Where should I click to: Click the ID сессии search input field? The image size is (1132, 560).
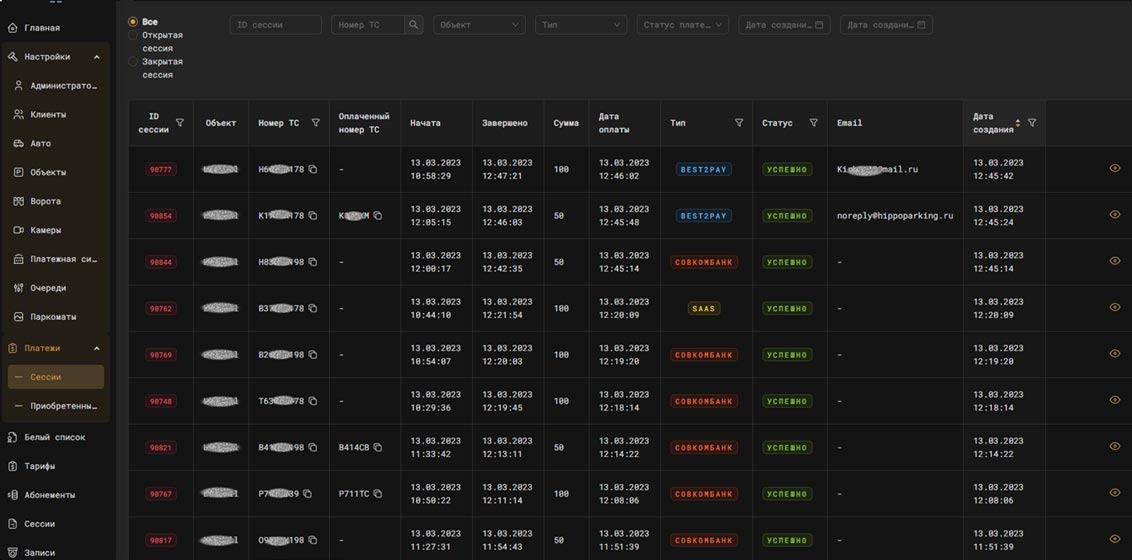pos(275,25)
